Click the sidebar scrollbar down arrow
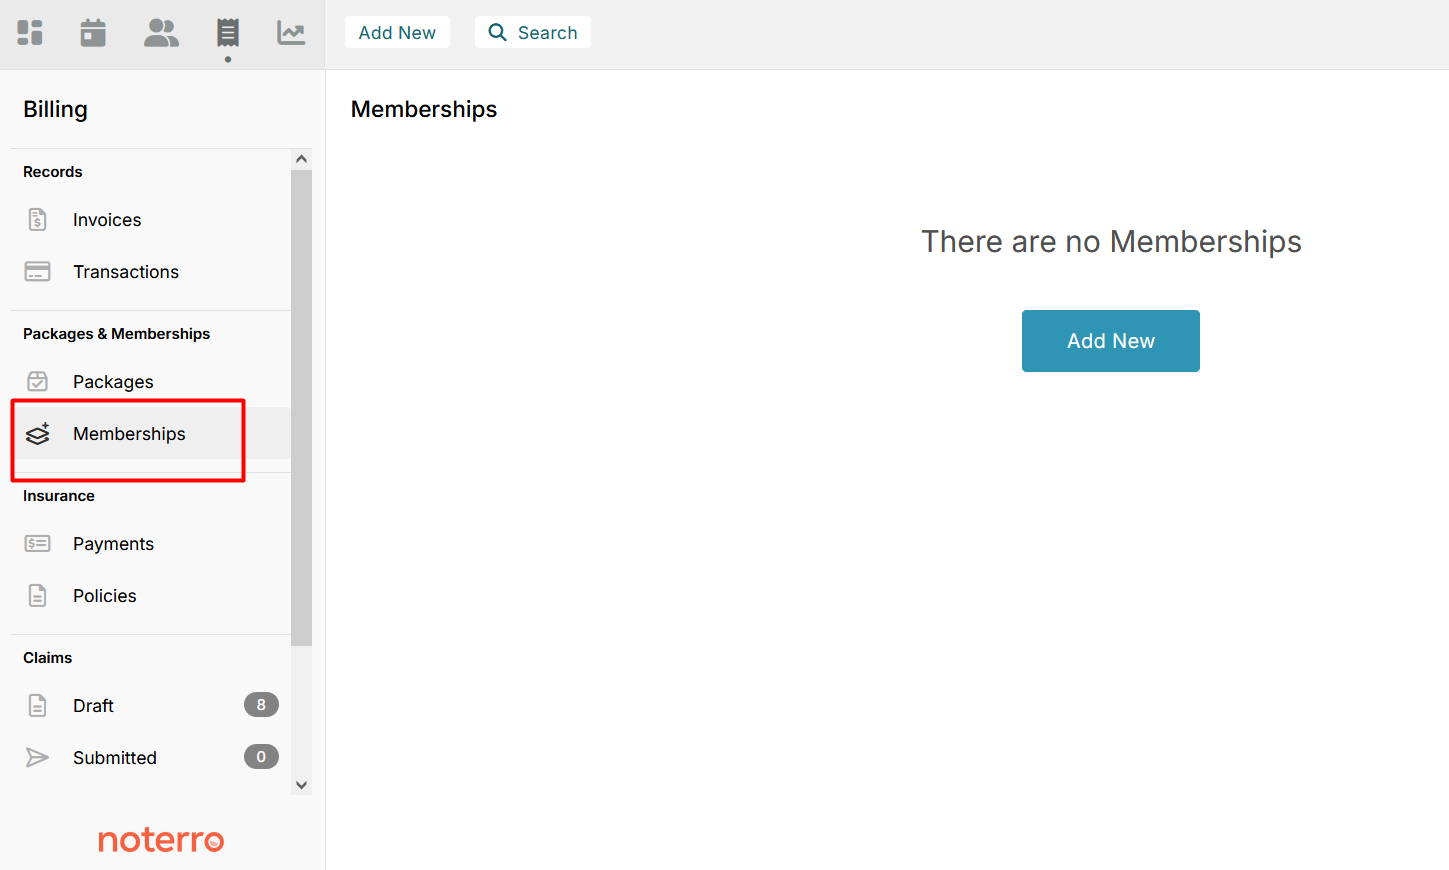 point(301,785)
